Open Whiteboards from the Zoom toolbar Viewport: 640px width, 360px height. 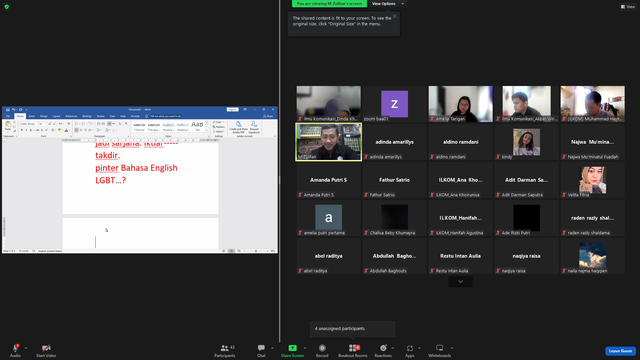point(440,351)
